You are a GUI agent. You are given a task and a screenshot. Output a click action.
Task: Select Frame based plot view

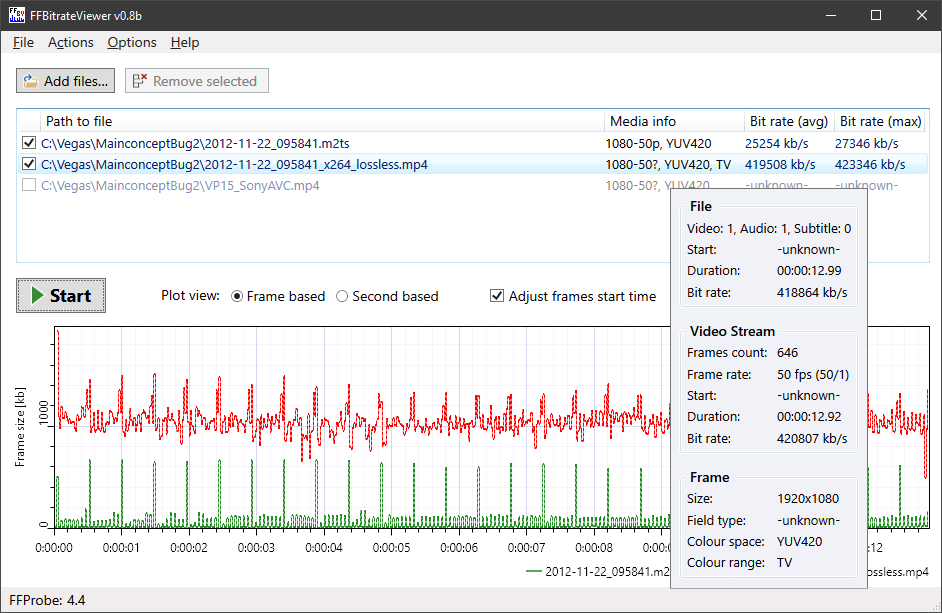[278, 296]
